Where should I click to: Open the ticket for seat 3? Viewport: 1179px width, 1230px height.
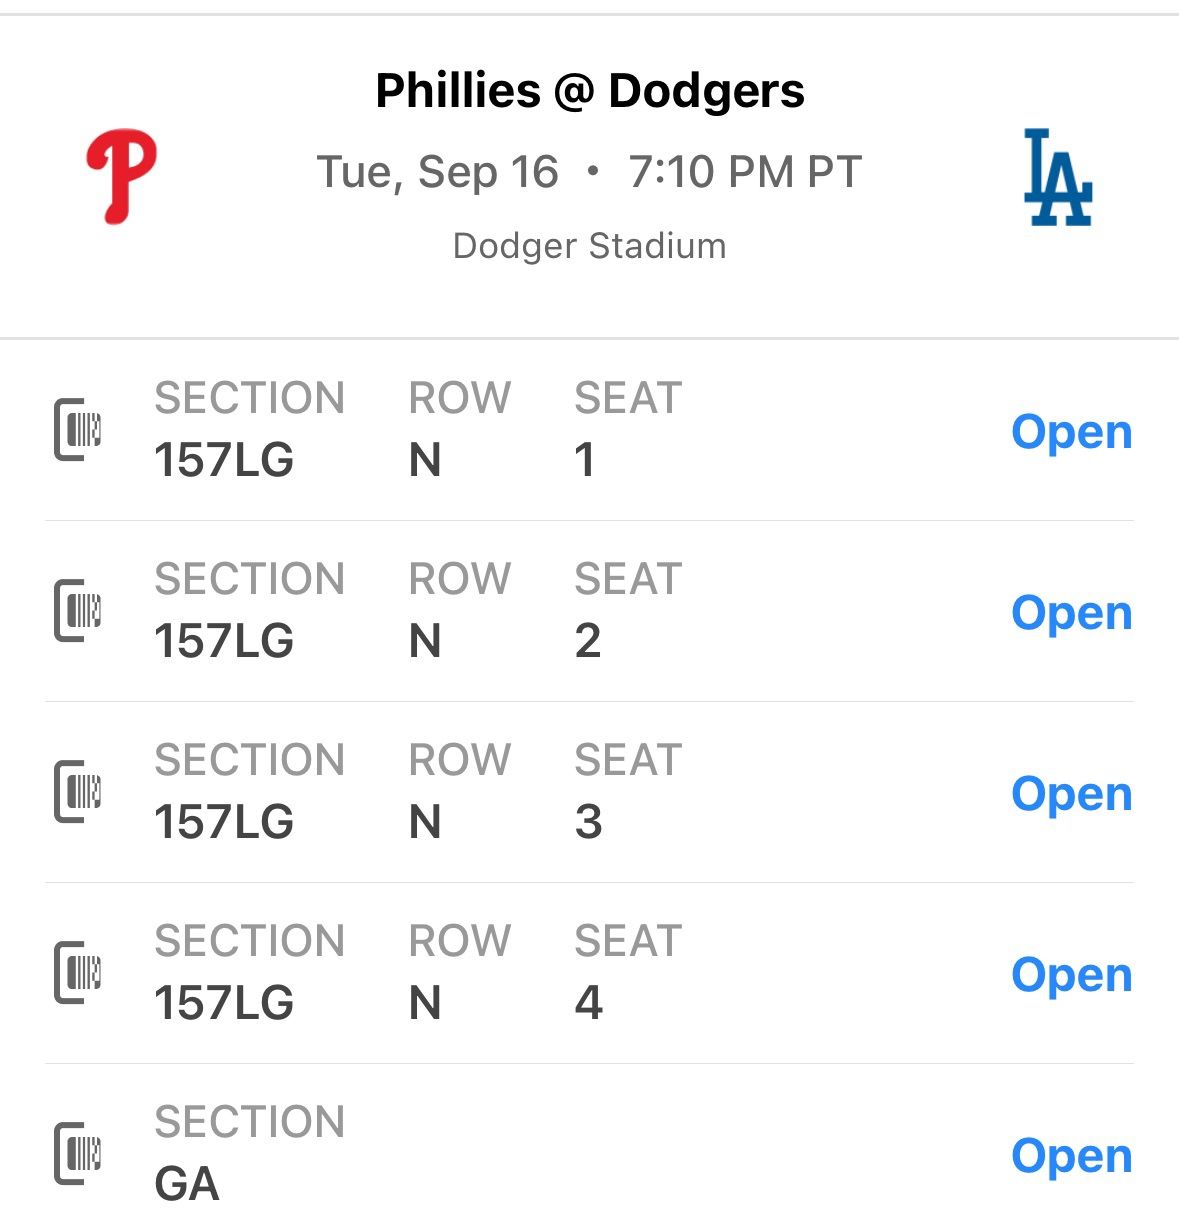coord(1071,794)
